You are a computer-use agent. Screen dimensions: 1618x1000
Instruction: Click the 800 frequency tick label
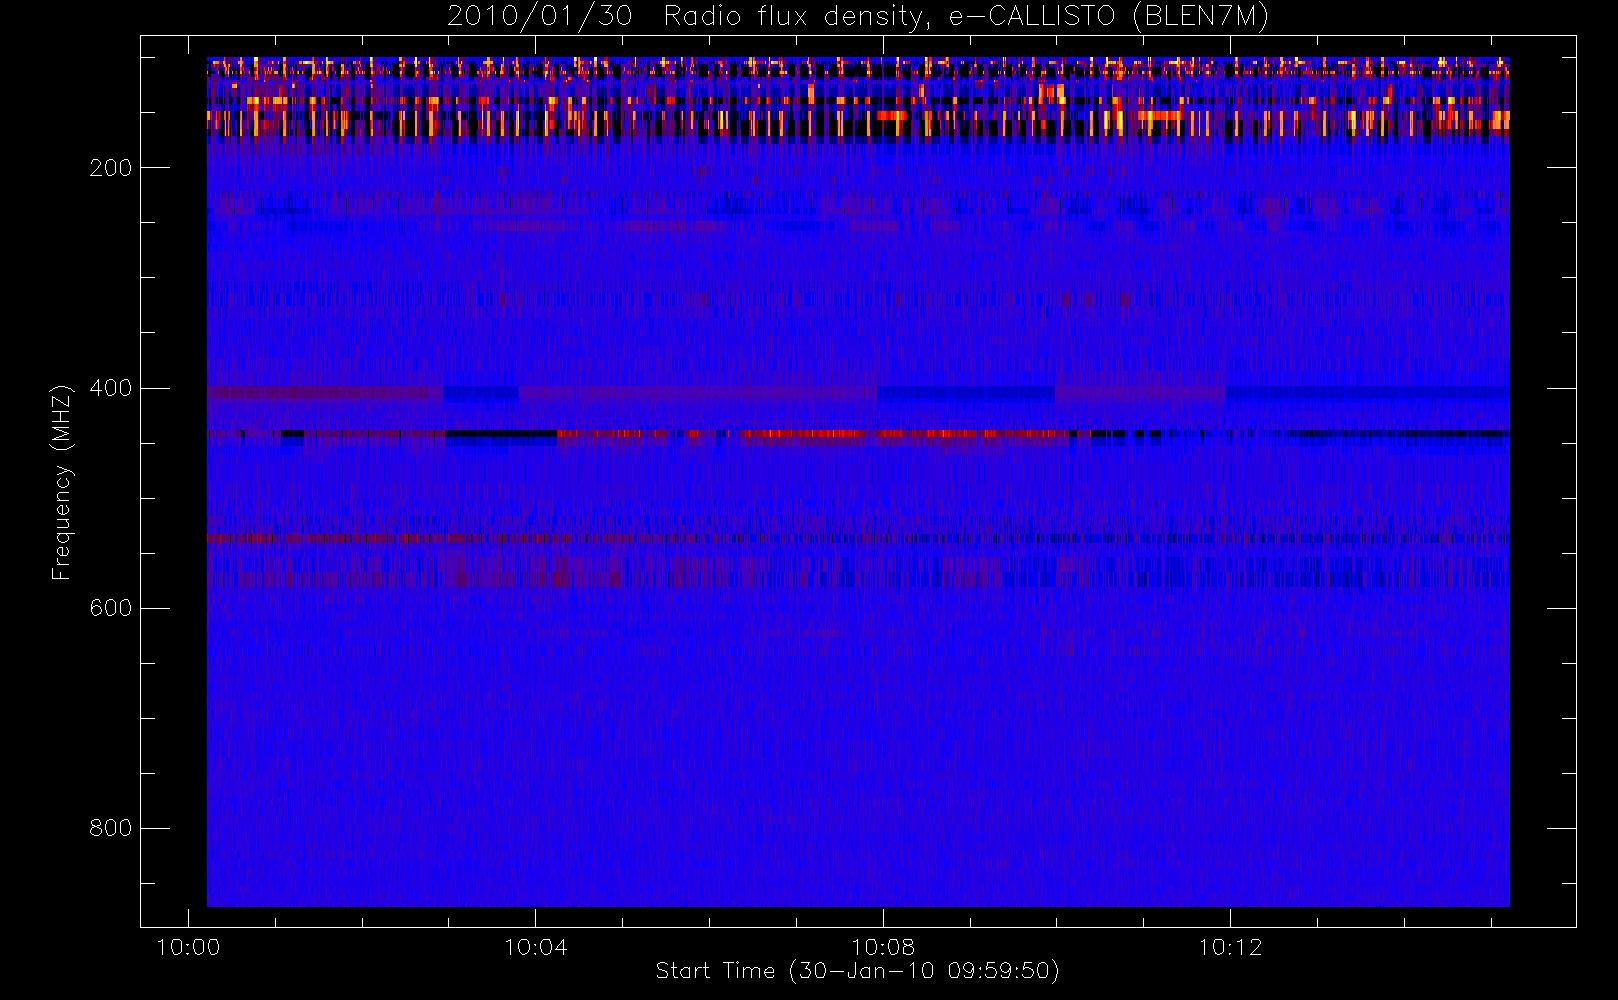tap(111, 828)
